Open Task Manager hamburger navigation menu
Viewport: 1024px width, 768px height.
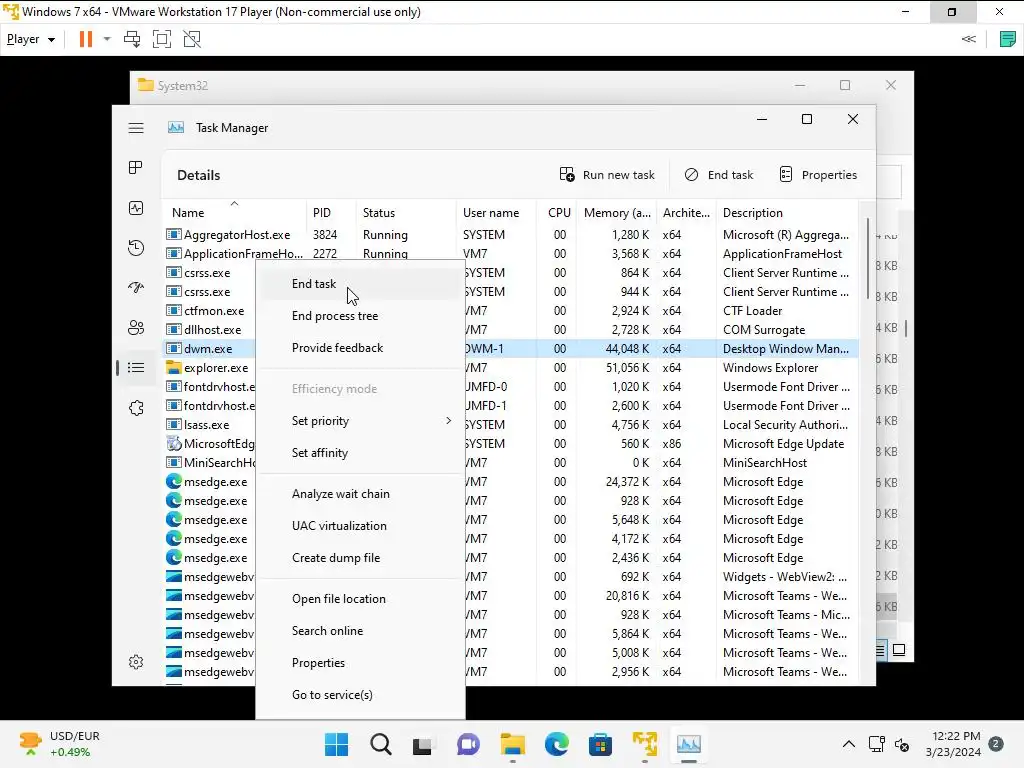click(x=136, y=128)
